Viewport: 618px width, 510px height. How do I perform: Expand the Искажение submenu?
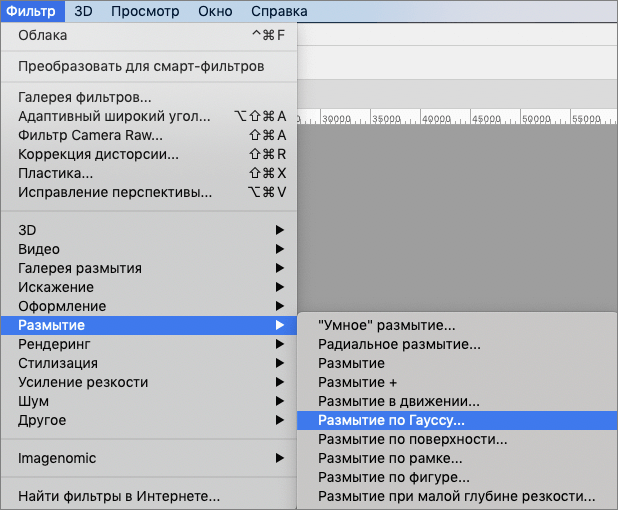click(149, 287)
